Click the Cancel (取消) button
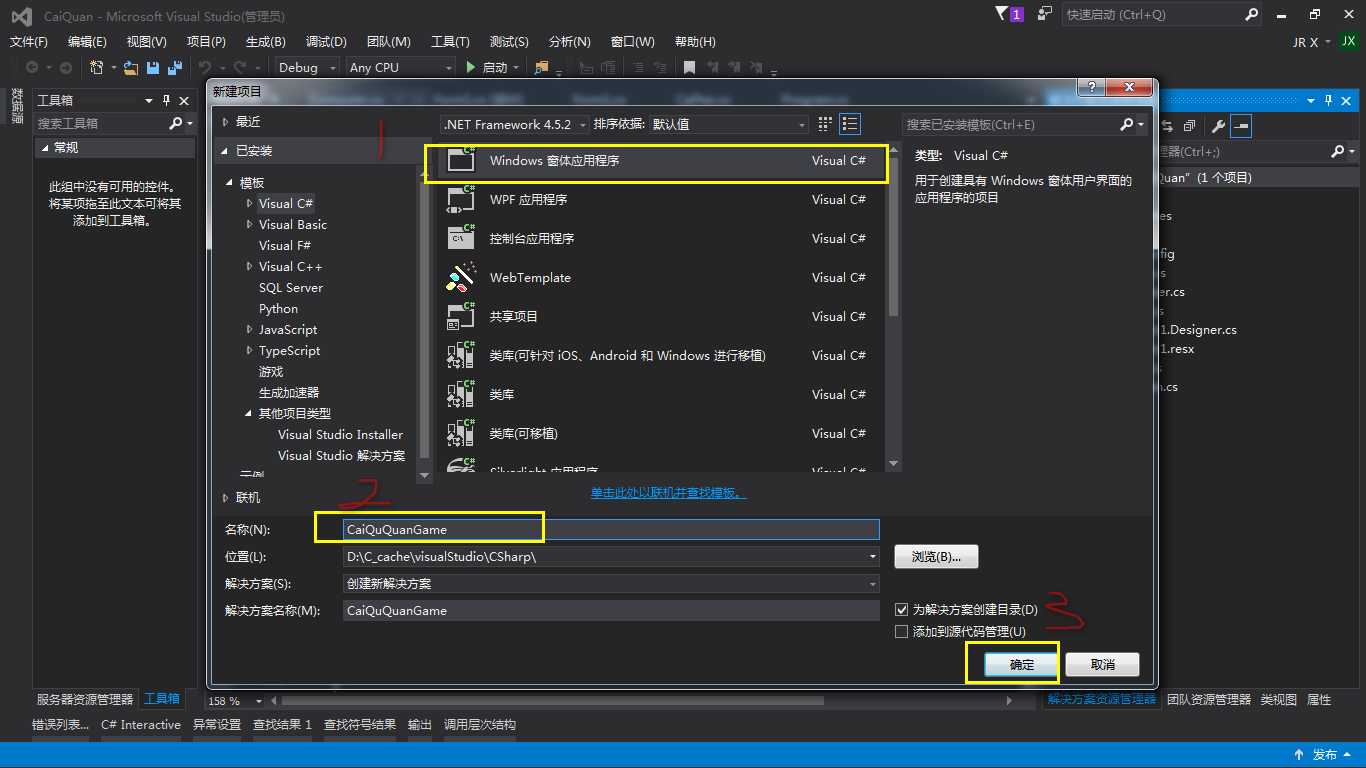The height and width of the screenshot is (768, 1366). (1102, 664)
